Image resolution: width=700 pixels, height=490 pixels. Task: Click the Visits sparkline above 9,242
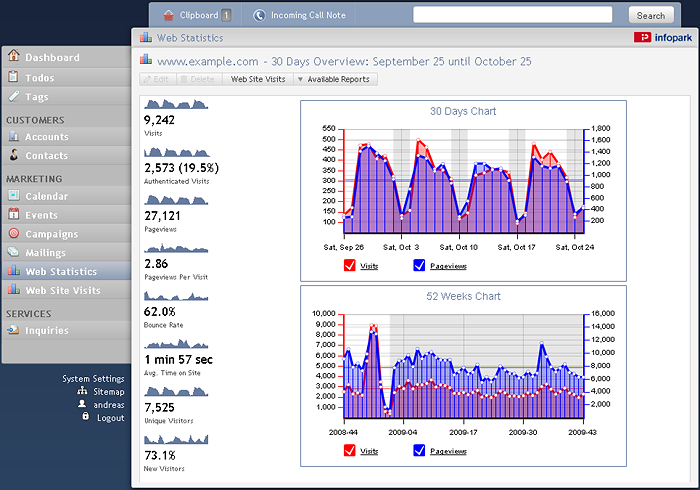[x=176, y=104]
